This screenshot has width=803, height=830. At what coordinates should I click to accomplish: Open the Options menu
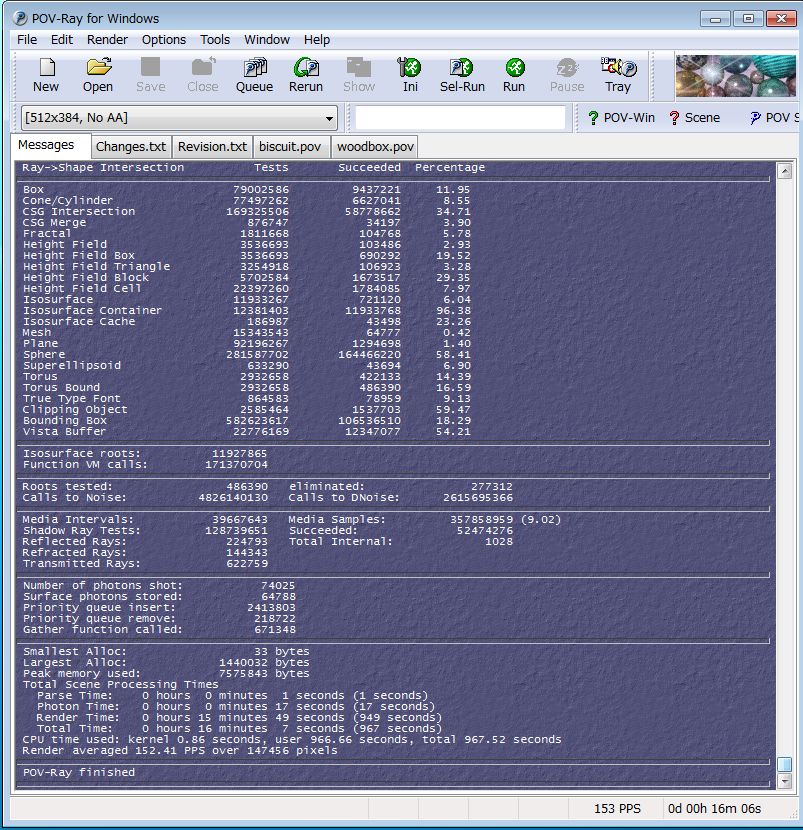click(x=164, y=40)
